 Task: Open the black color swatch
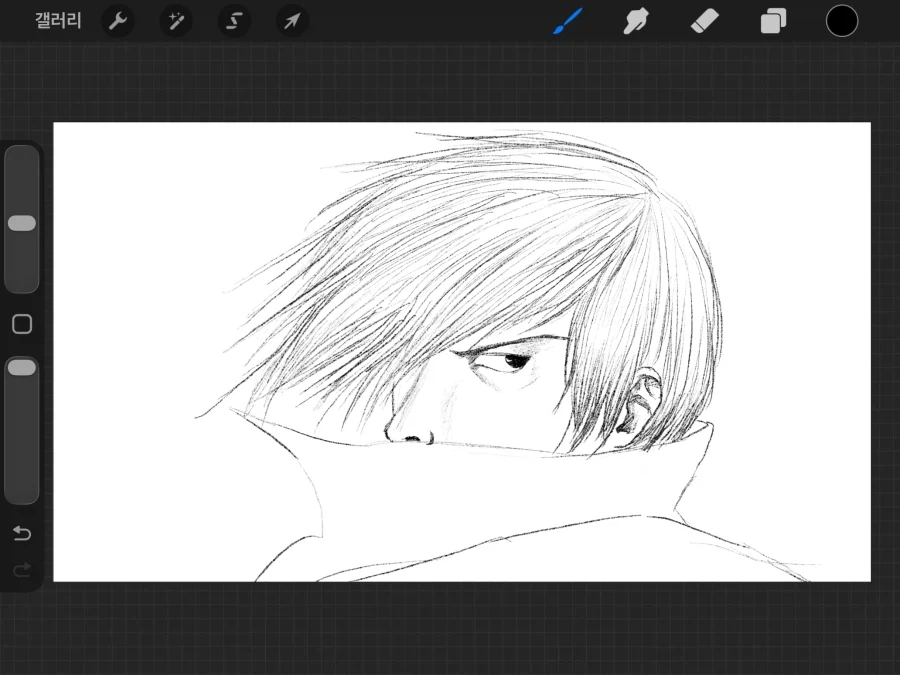click(x=842, y=21)
